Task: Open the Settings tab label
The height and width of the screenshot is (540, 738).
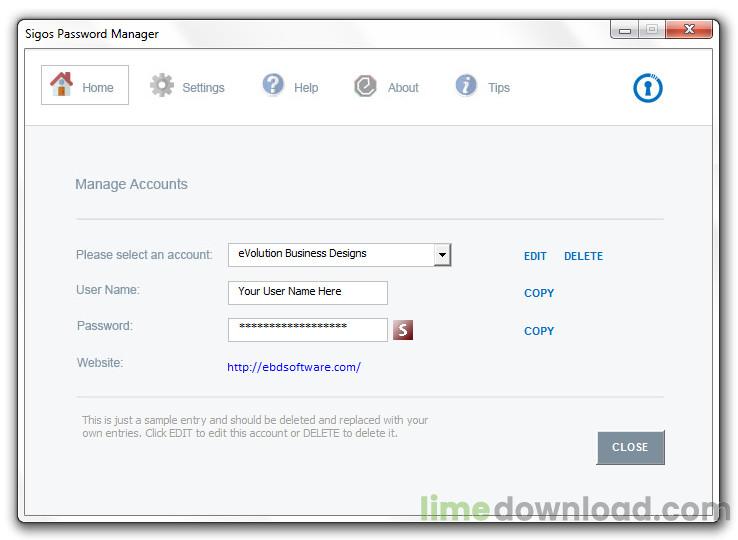Action: (203, 88)
